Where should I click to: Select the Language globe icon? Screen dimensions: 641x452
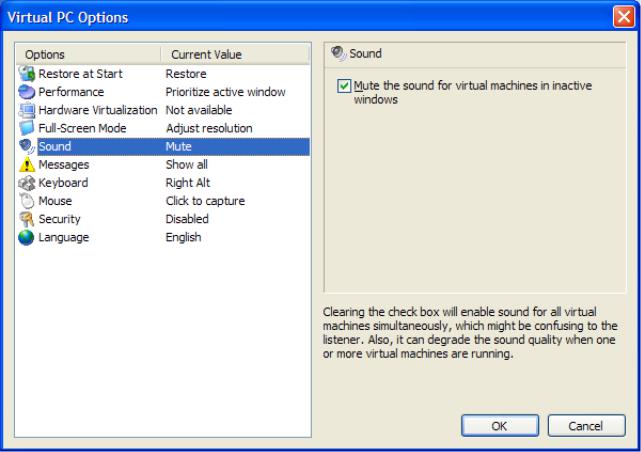tap(27, 237)
